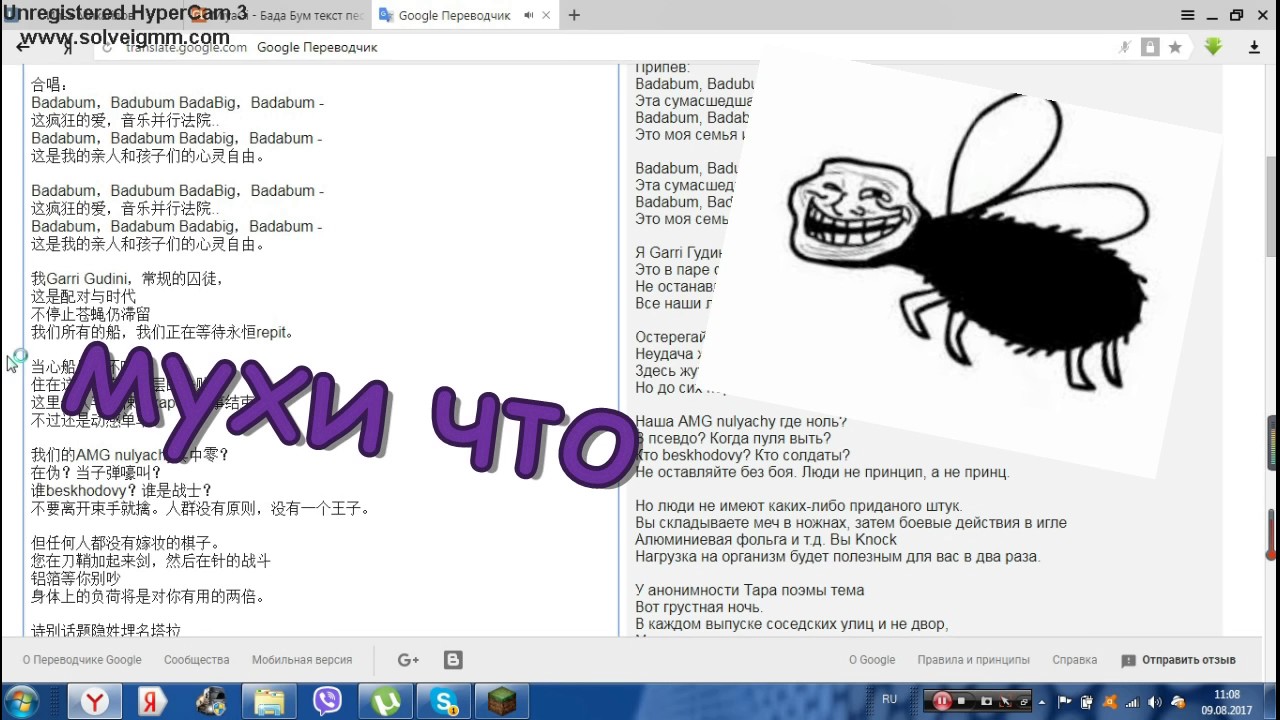Viewport: 1280px width, 720px height.
Task: Open a new tab with plus button
Action: pos(574,15)
